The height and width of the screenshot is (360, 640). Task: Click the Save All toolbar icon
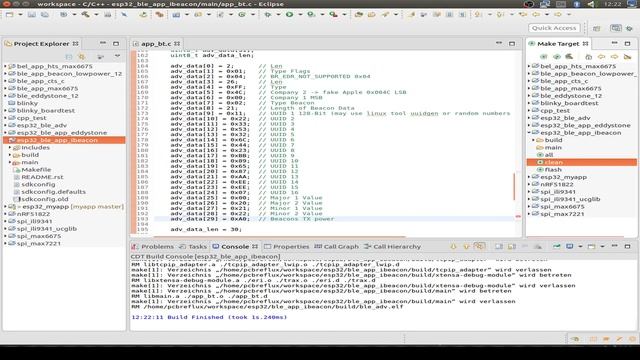pyautogui.click(x=44, y=15)
